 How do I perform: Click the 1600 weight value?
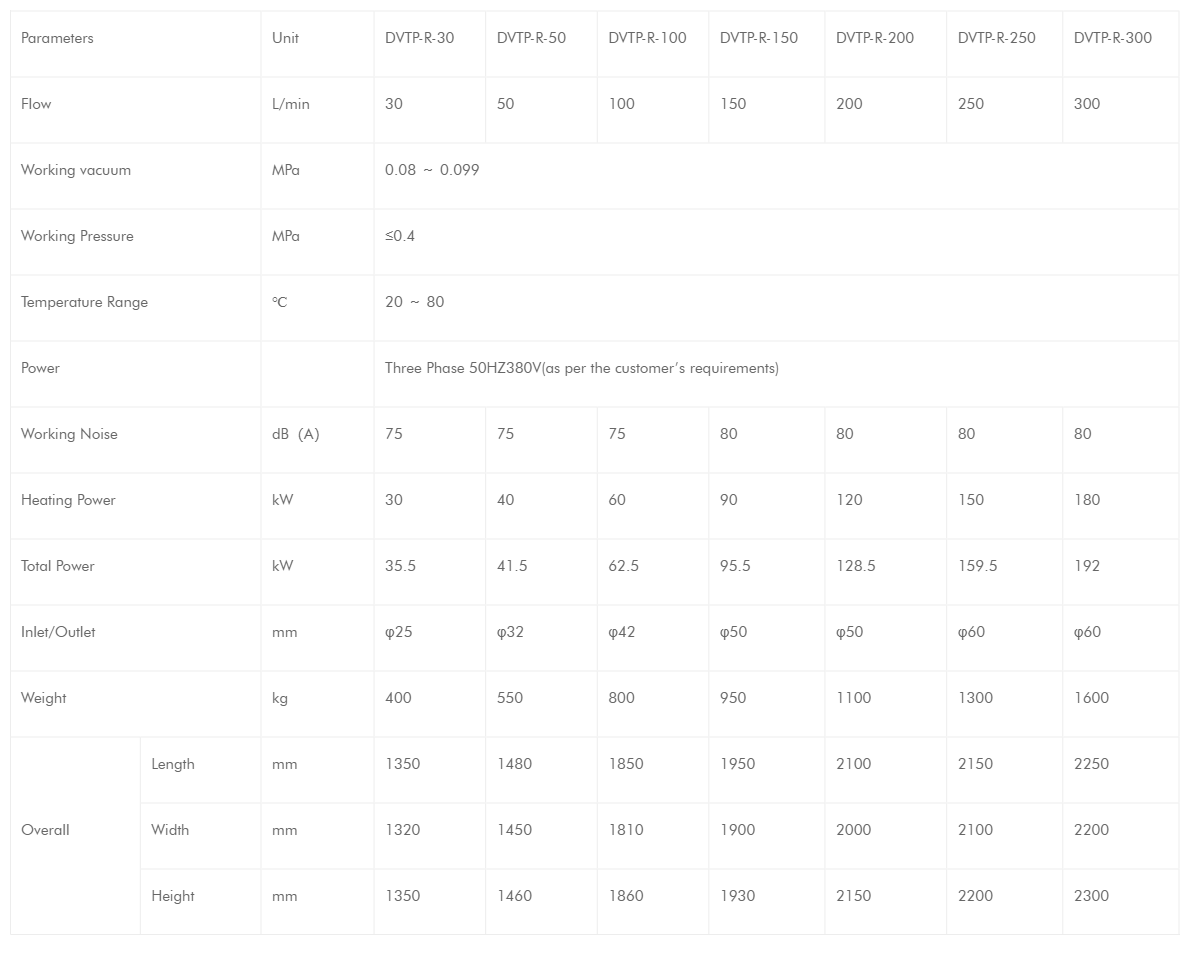[x=1091, y=698]
